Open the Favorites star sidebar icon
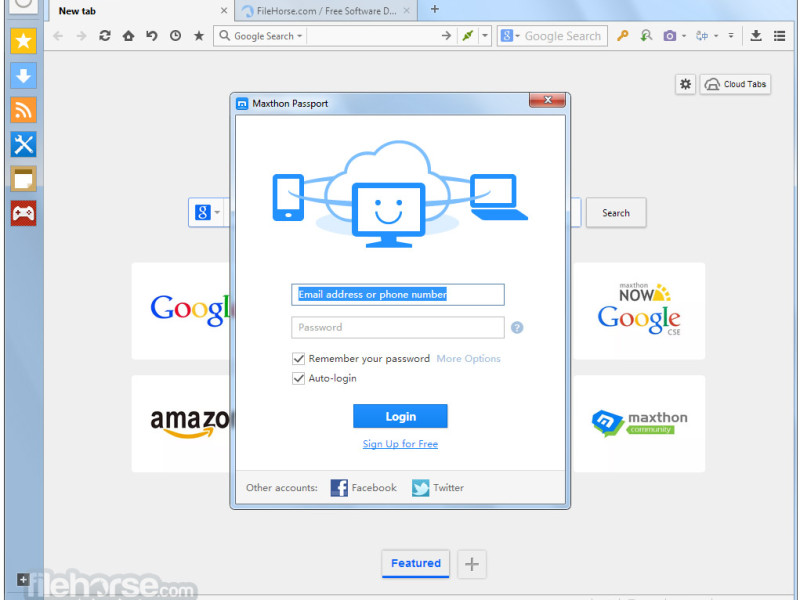This screenshot has width=800, height=600. pyautogui.click(x=23, y=41)
